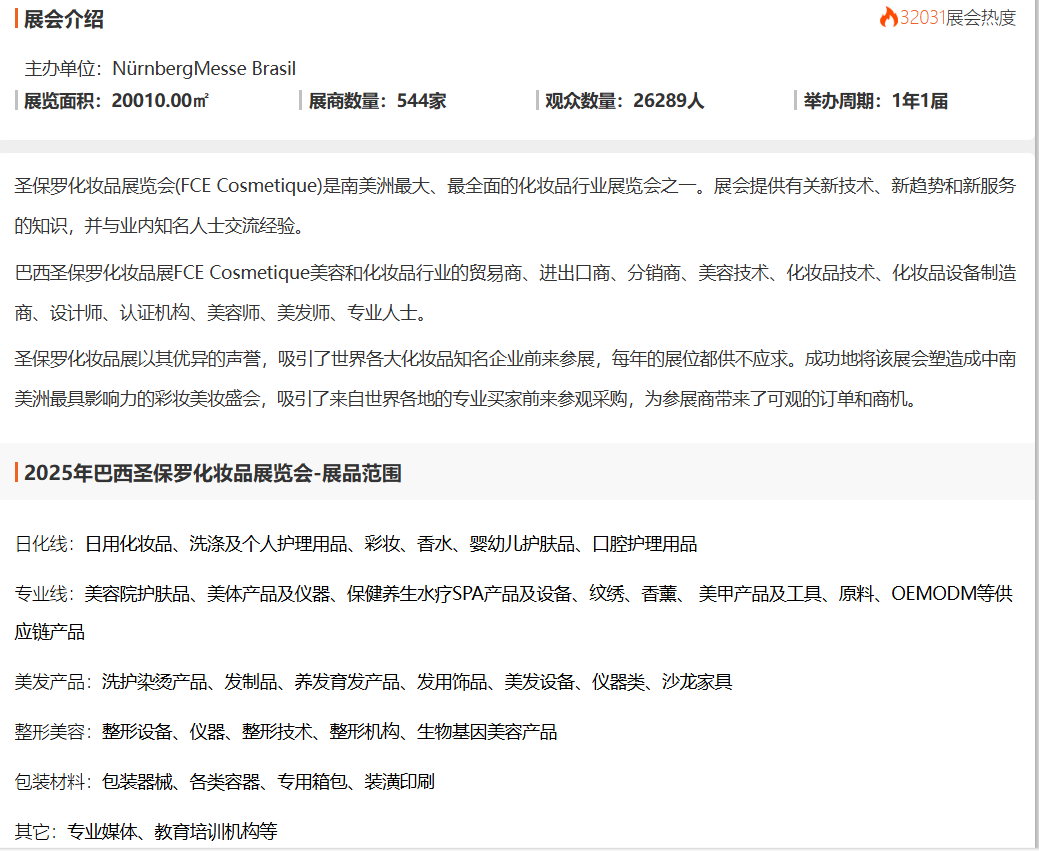Click the flame icon beside 32031
Image resolution: width=1039 pixels, height=851 pixels.
click(x=889, y=17)
